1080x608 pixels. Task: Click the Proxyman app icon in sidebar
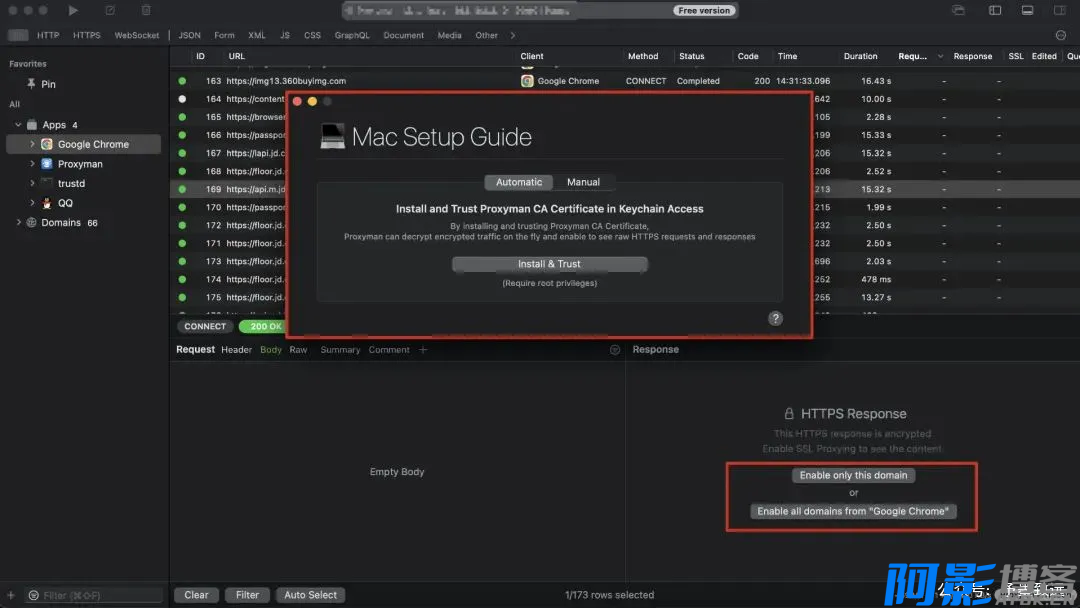(47, 164)
